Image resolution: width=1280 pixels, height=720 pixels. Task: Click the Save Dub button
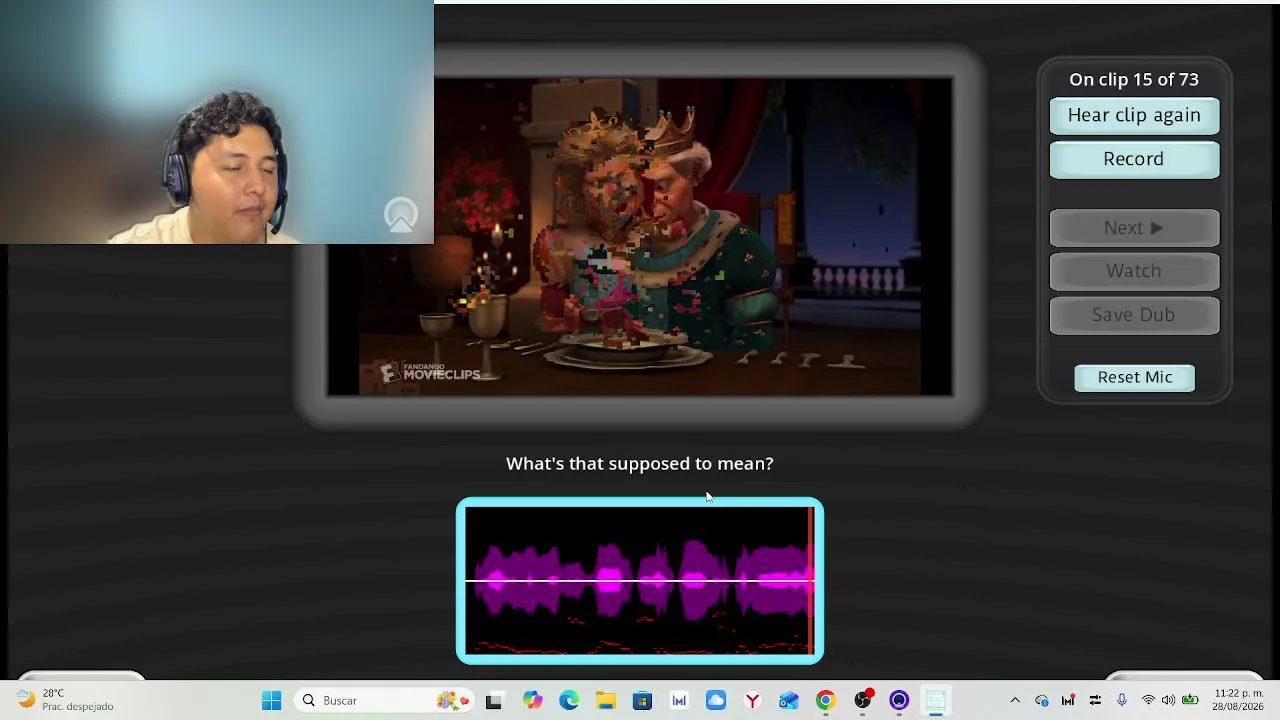point(1134,315)
